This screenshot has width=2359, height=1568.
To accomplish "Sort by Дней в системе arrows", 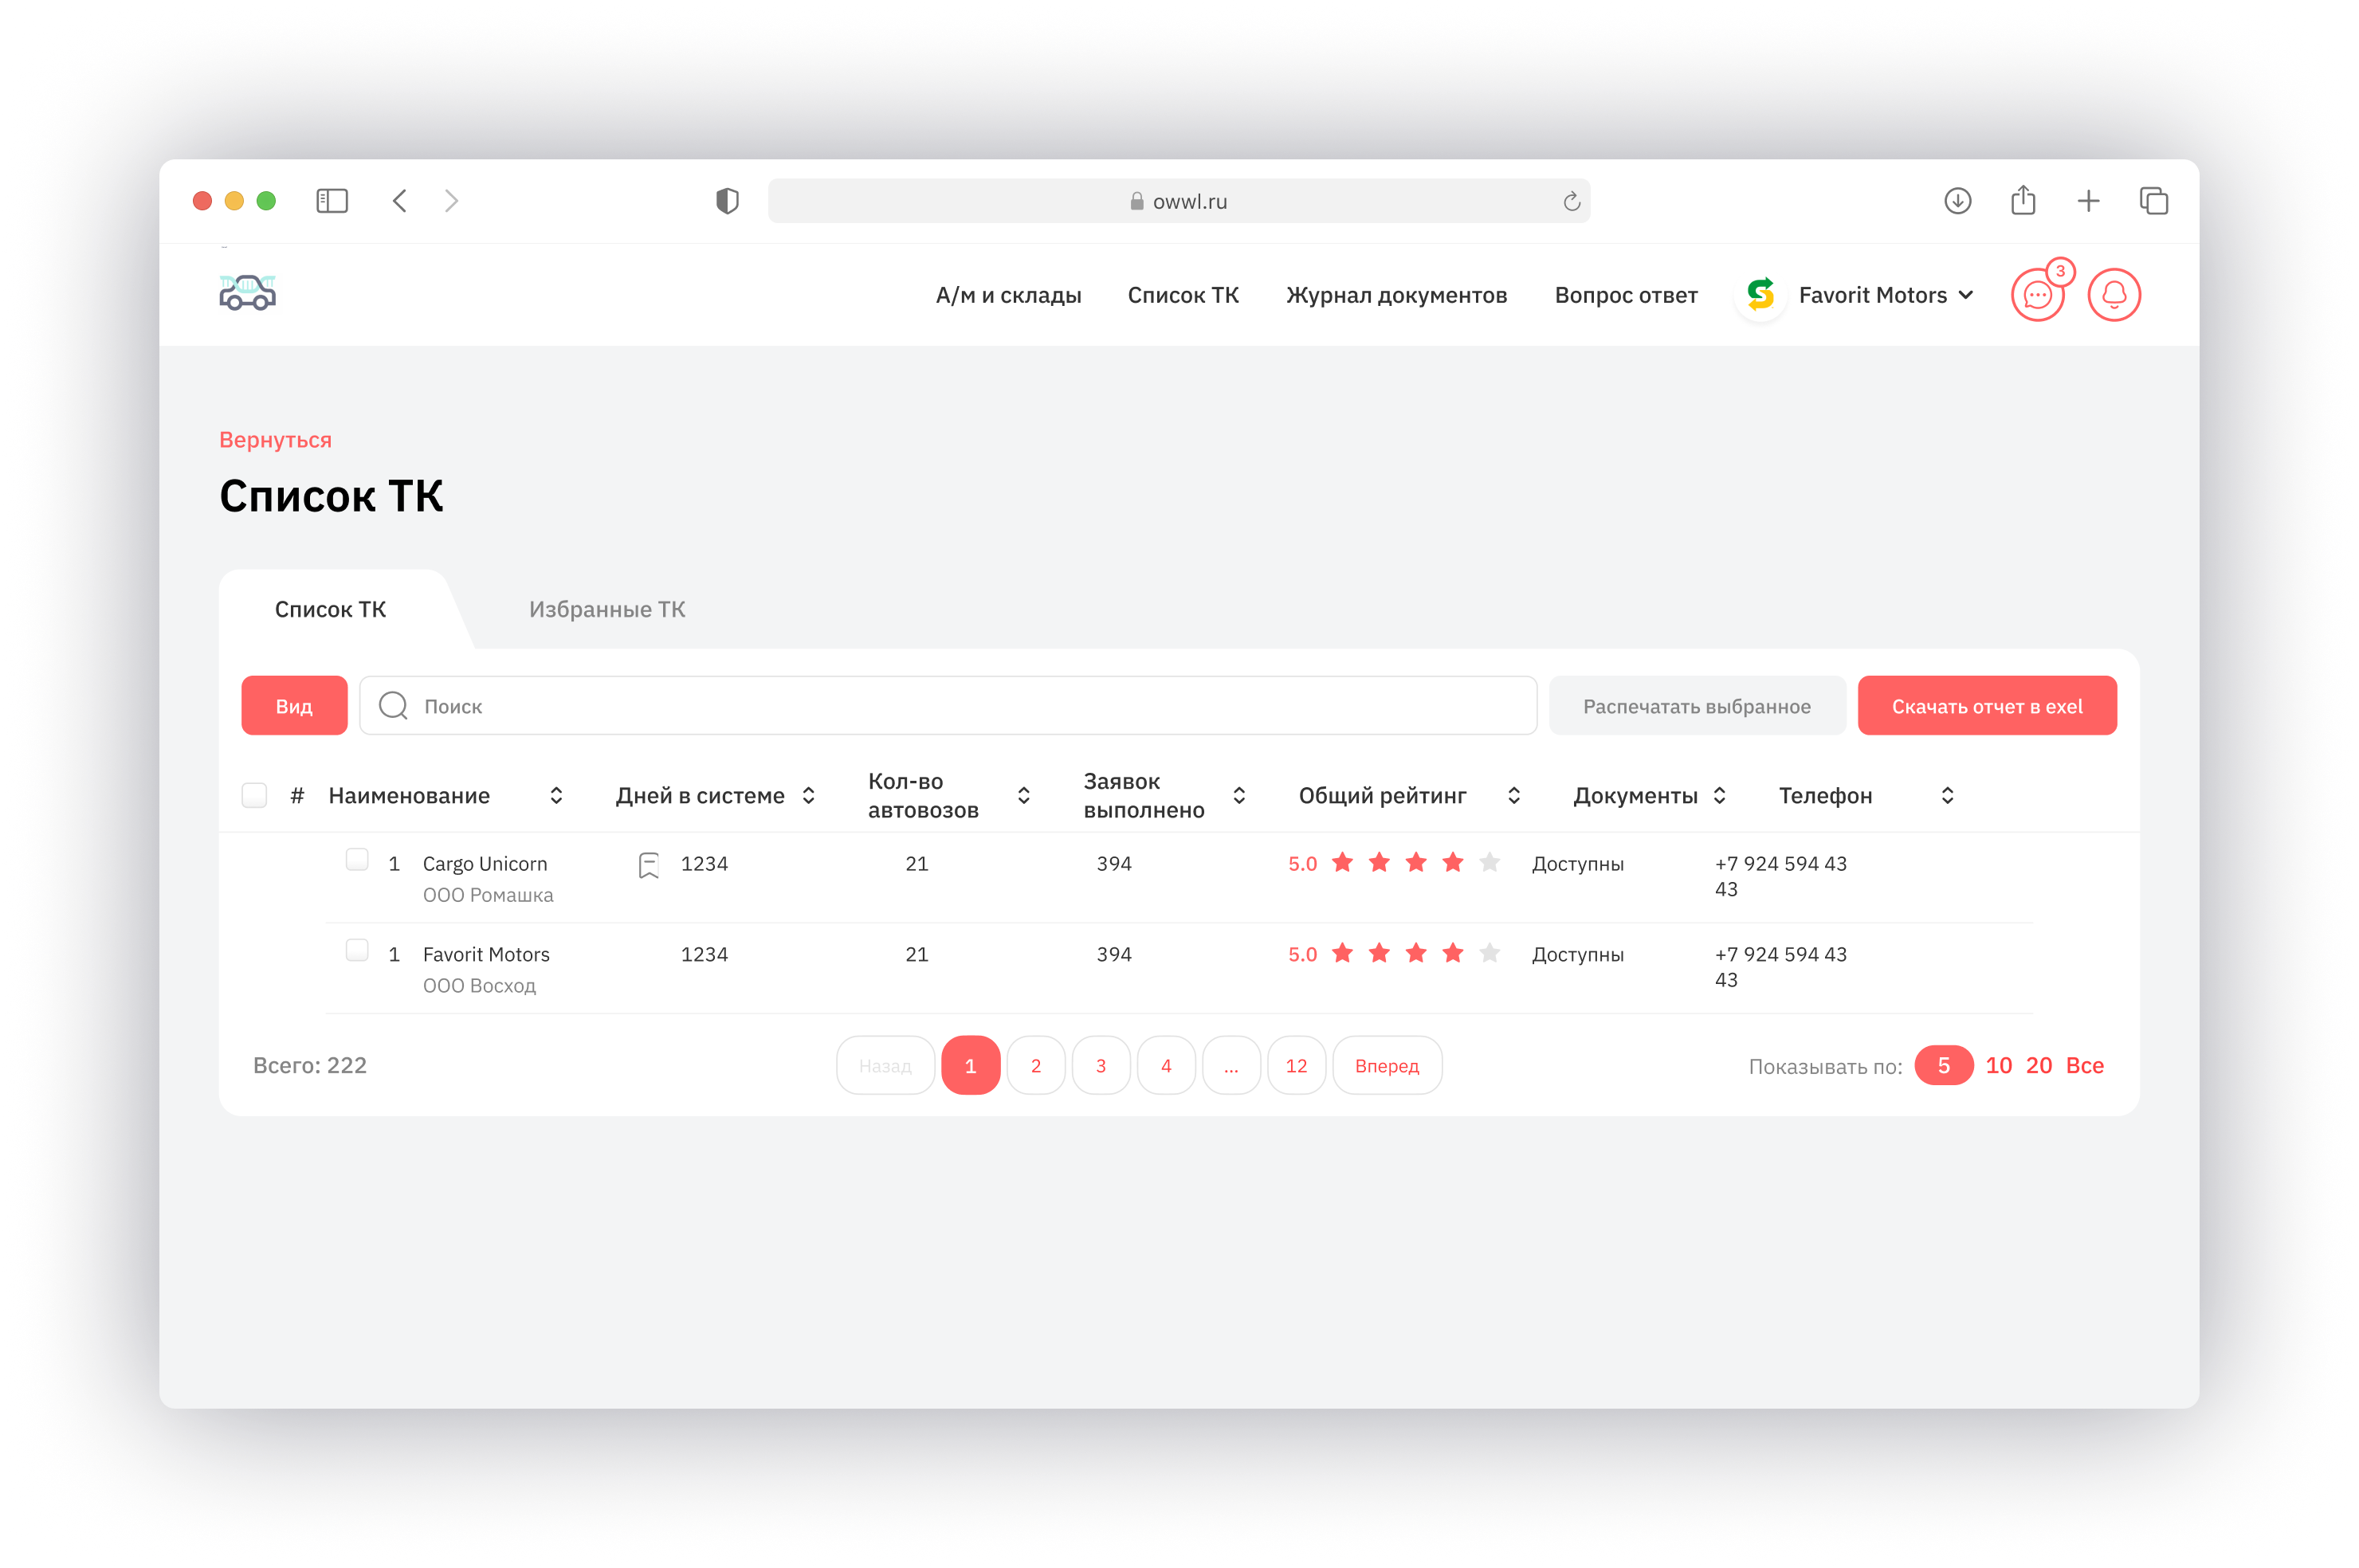I will pyautogui.click(x=808, y=796).
